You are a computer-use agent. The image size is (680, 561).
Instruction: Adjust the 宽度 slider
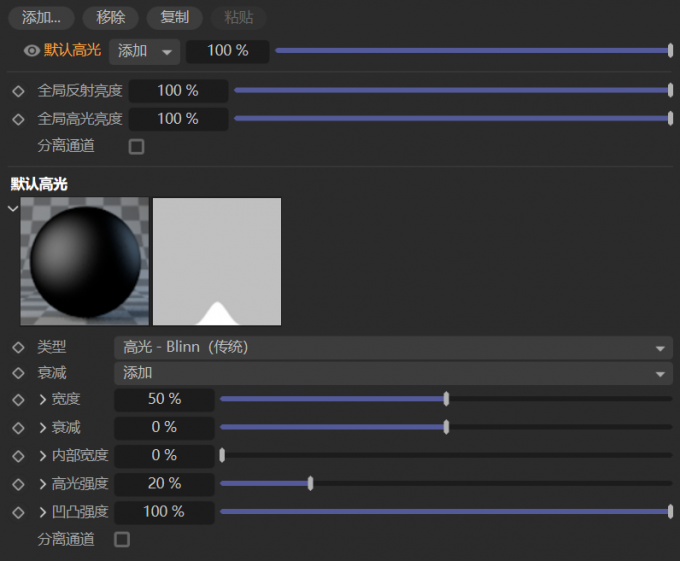click(x=446, y=399)
